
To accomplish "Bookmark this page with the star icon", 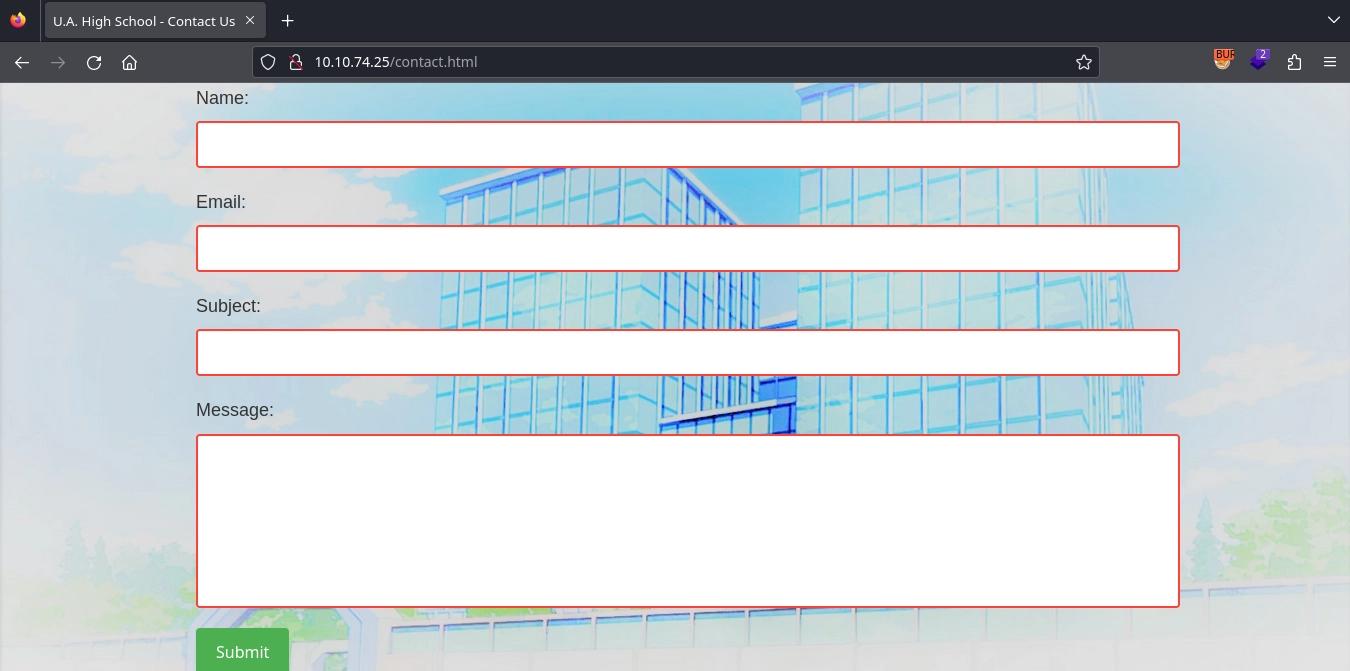I will (1083, 62).
